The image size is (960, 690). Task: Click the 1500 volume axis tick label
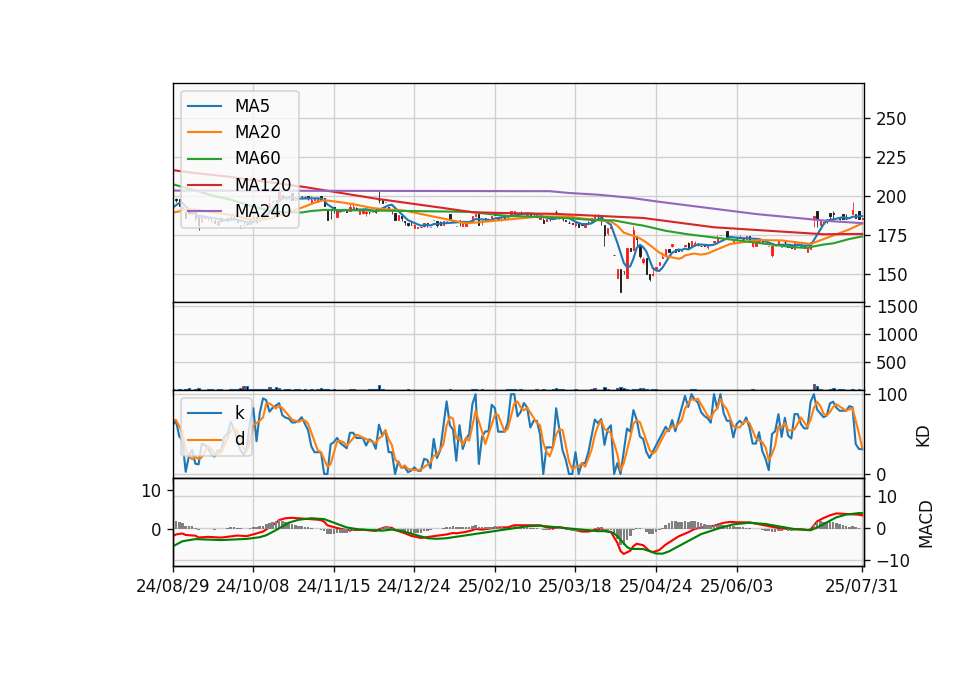tap(897, 307)
